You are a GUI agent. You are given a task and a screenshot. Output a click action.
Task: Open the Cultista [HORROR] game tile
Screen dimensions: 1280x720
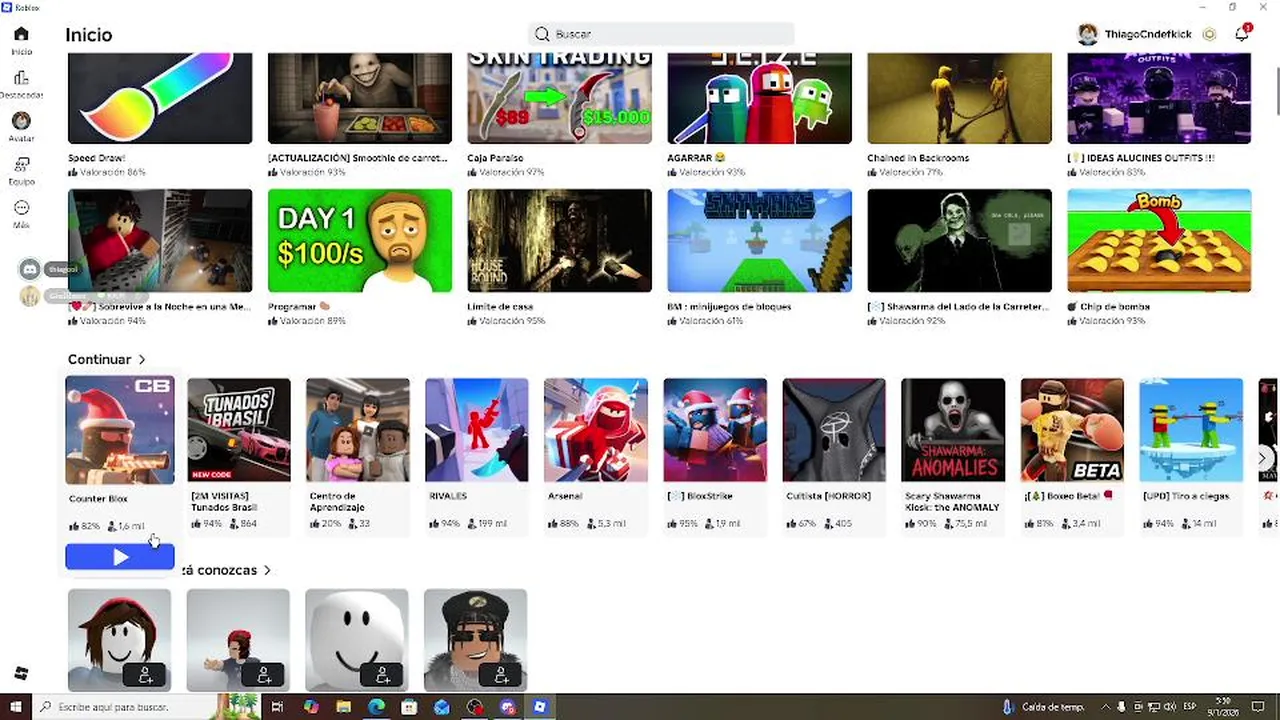(x=834, y=430)
